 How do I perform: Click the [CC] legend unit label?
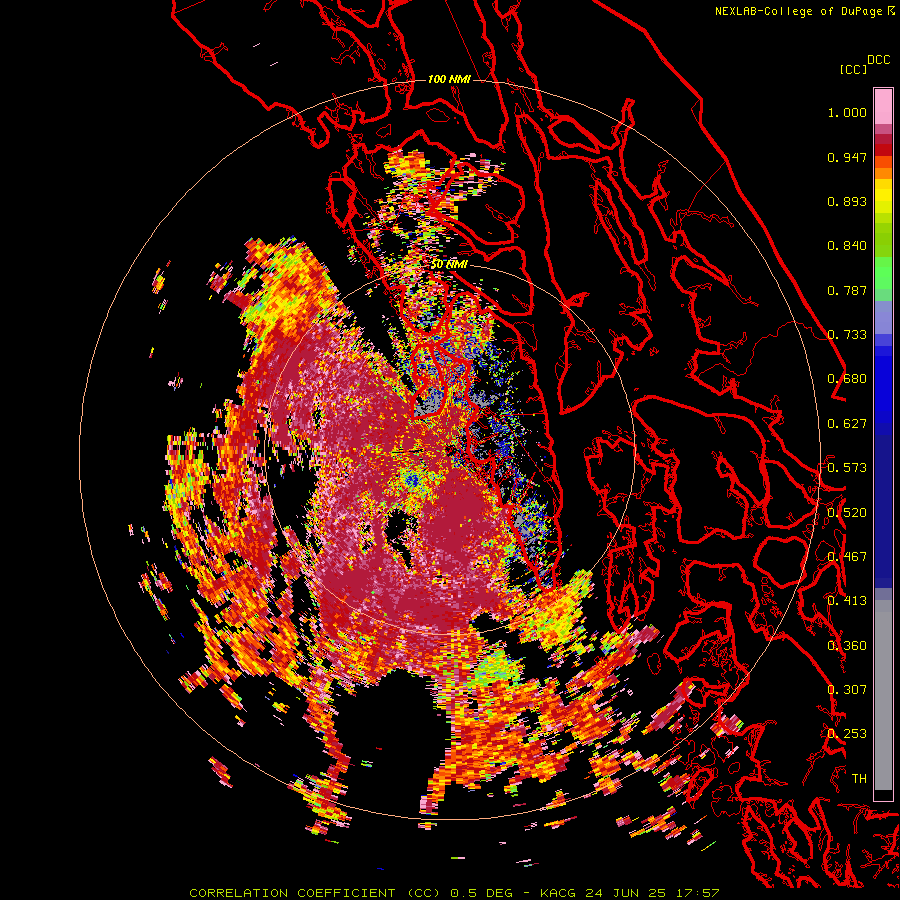coord(853,69)
